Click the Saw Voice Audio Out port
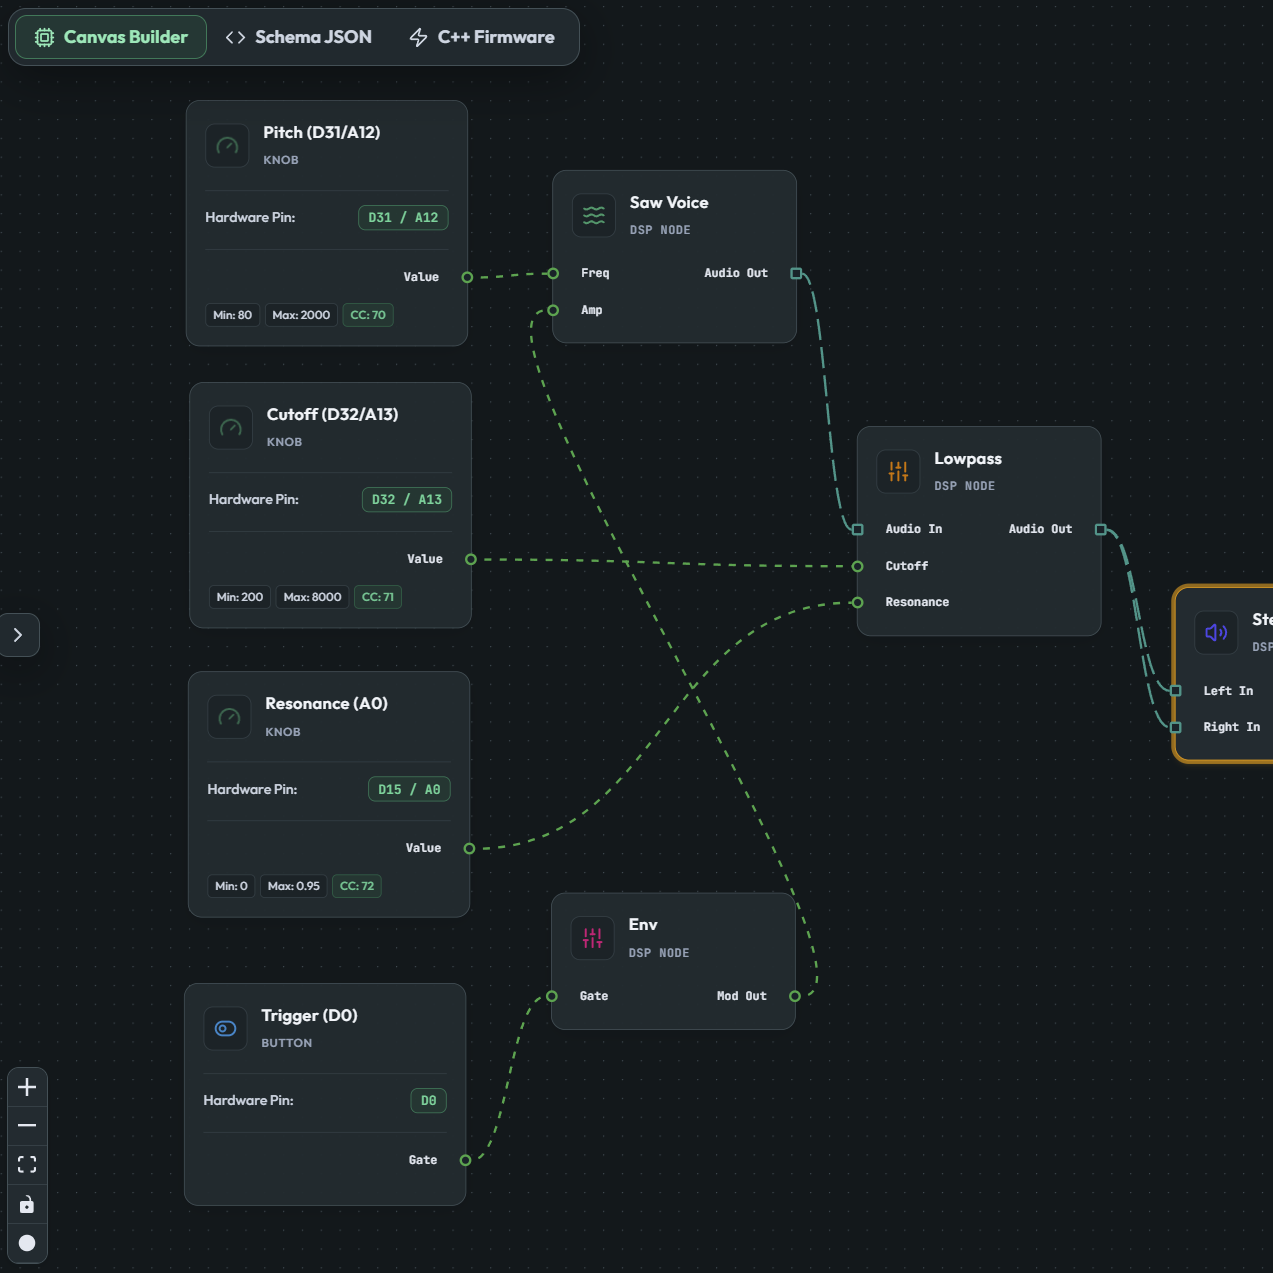 (796, 273)
